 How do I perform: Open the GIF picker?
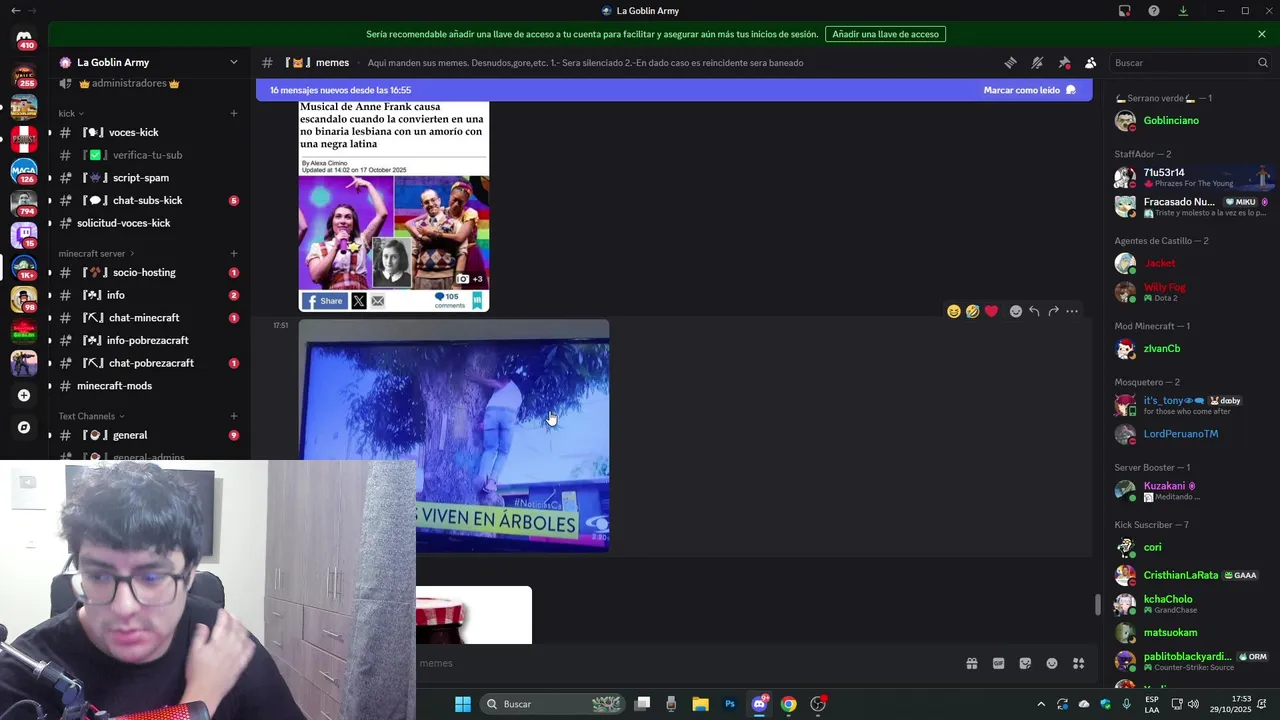pos(998,663)
